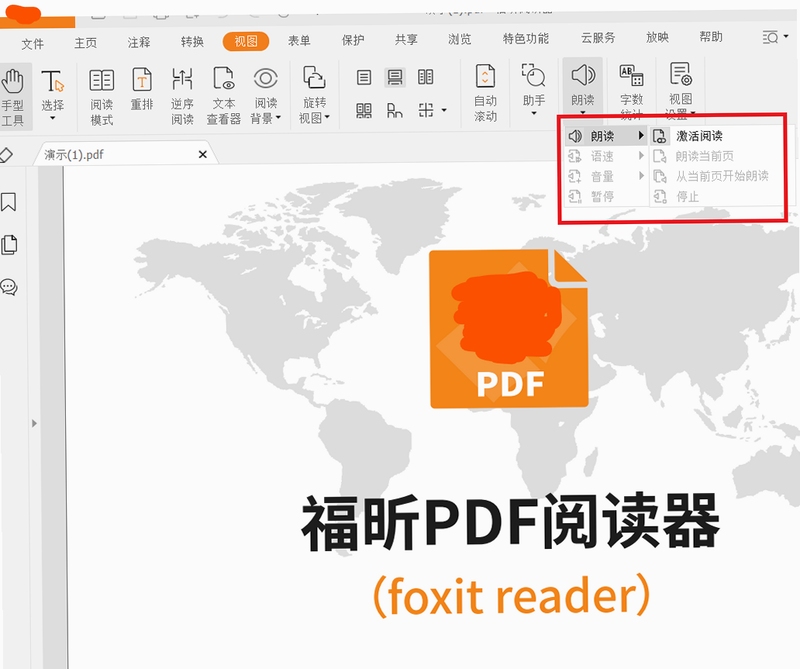Click the Read Aloud (朗读) speaker icon
This screenshot has width=800, height=669.
tap(583, 75)
